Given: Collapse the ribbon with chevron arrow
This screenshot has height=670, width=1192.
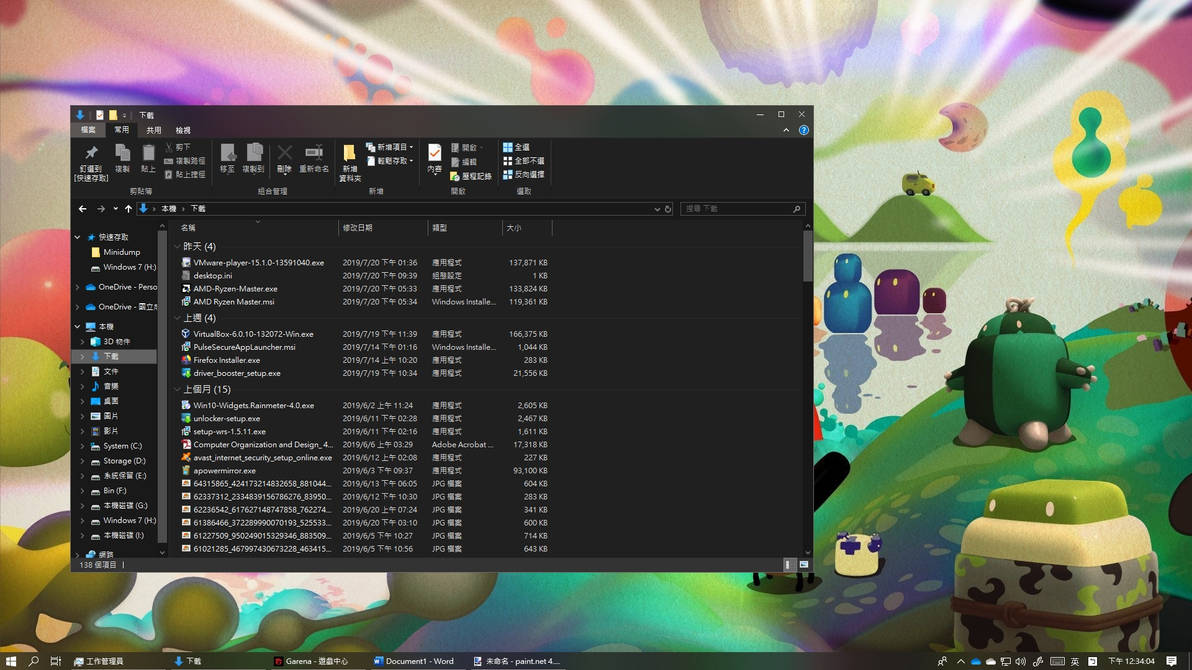Looking at the screenshot, I should coord(786,130).
